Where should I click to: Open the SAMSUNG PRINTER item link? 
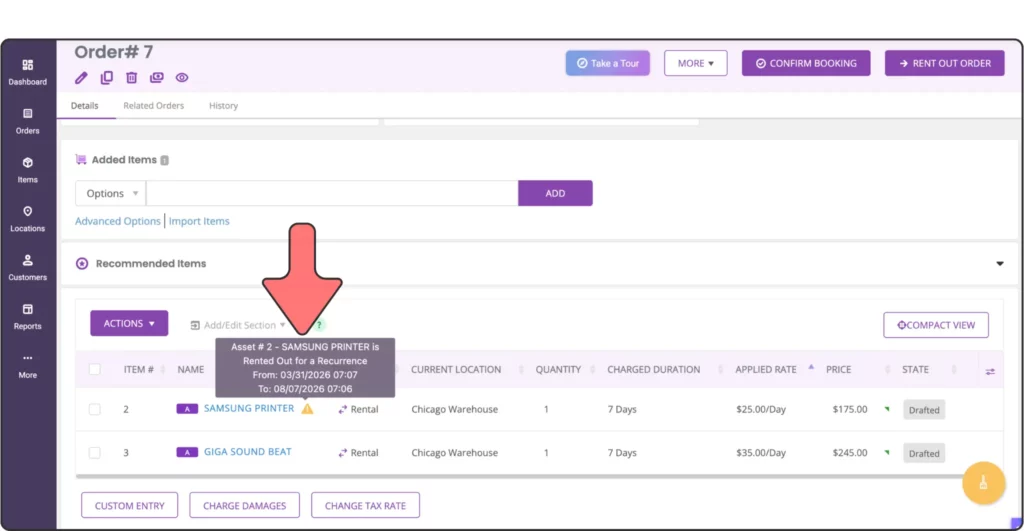click(249, 408)
